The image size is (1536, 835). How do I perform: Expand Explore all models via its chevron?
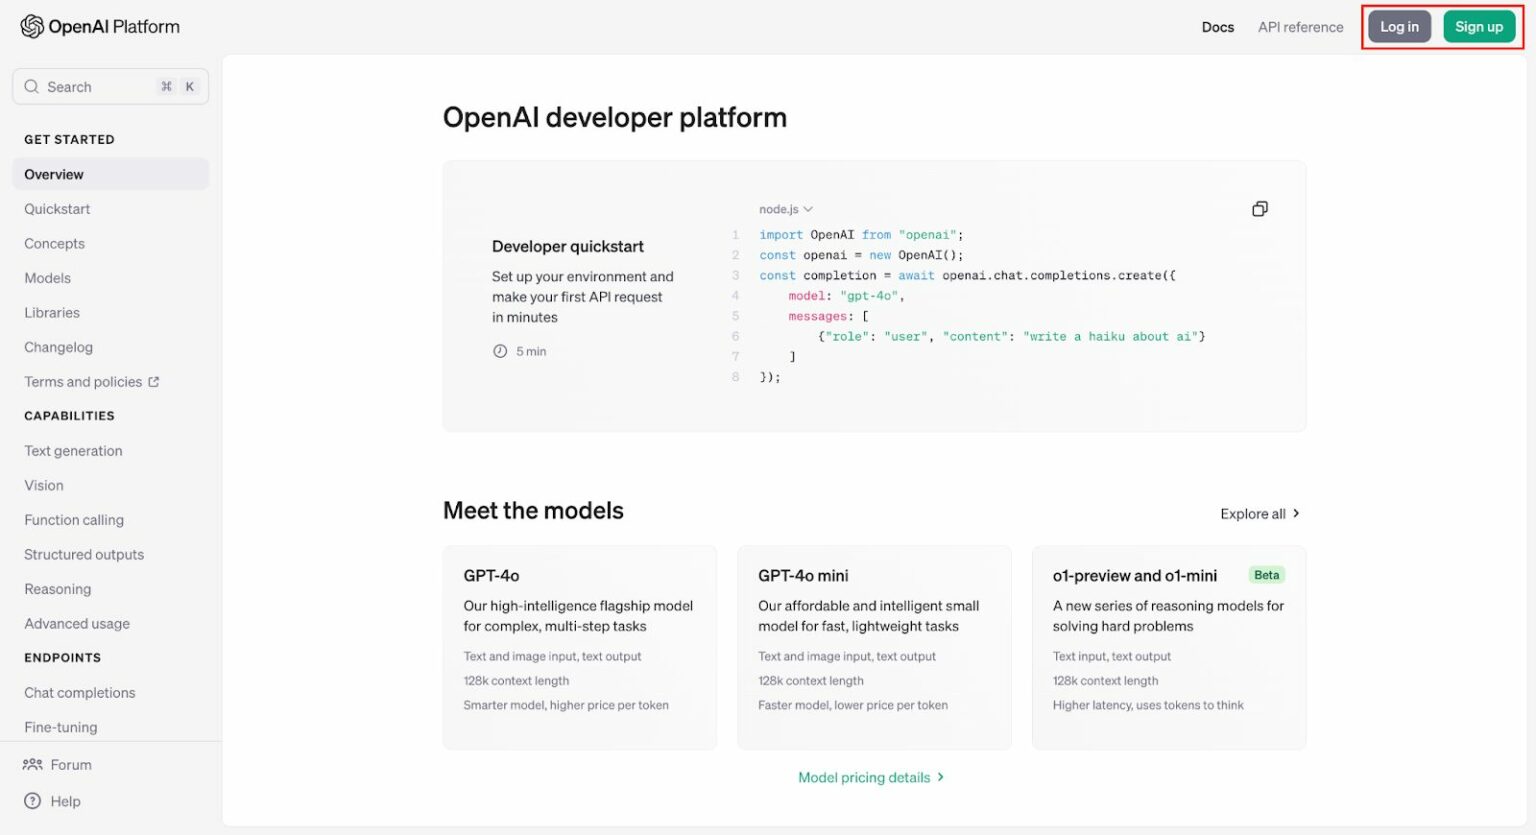click(1296, 513)
